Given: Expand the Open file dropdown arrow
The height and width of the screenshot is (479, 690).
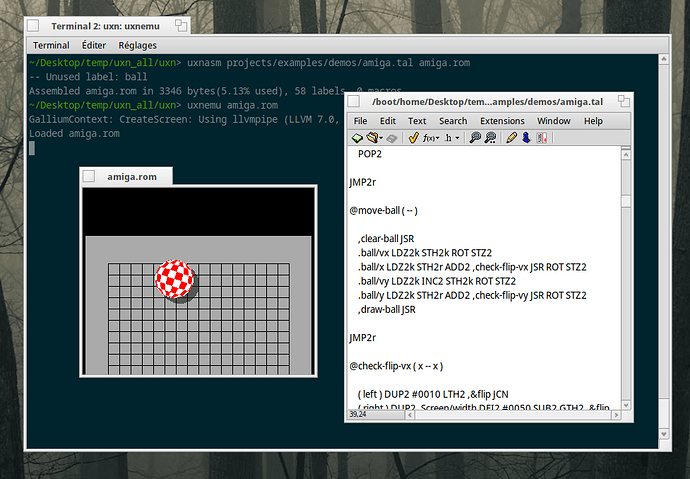Looking at the screenshot, I should coord(381,138).
